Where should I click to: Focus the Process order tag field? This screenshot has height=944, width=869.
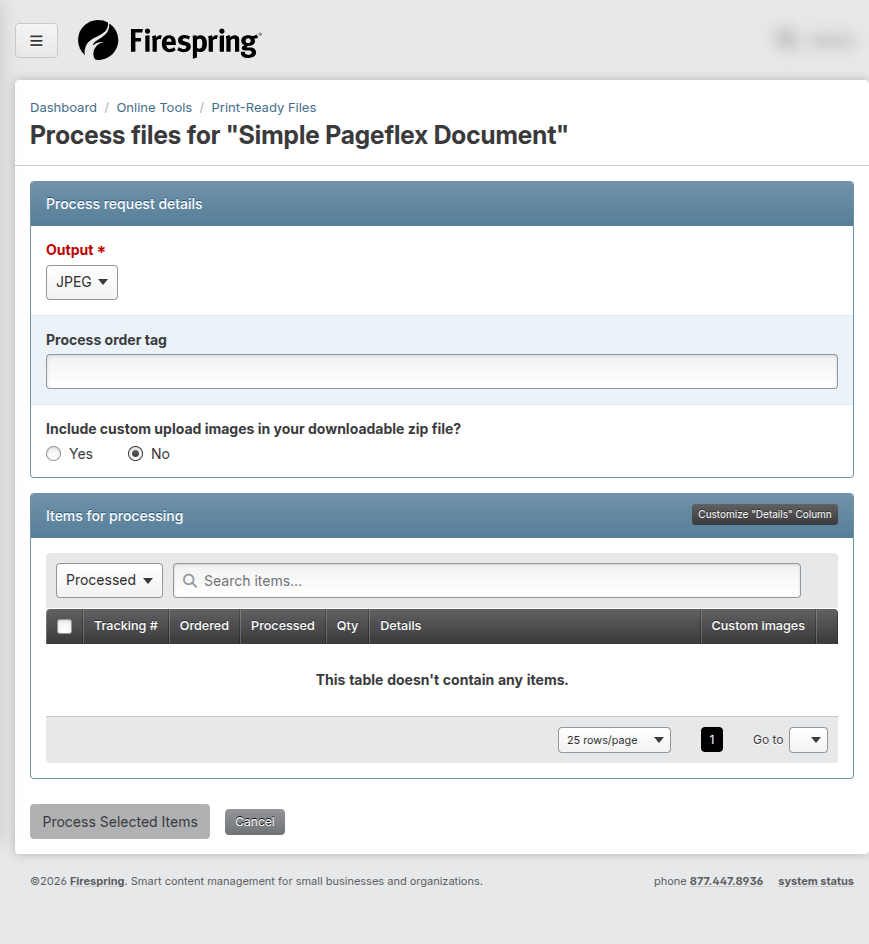click(441, 371)
